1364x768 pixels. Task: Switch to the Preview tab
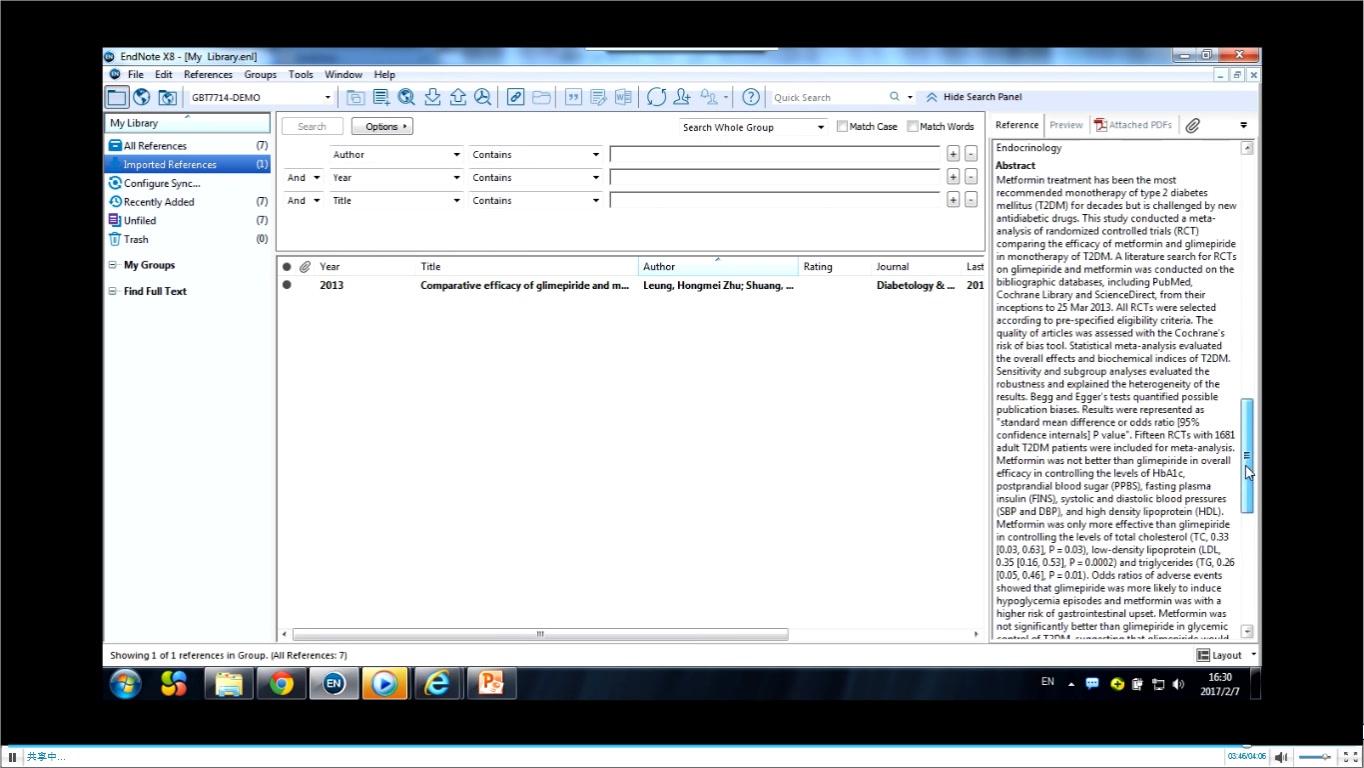pyautogui.click(x=1066, y=125)
